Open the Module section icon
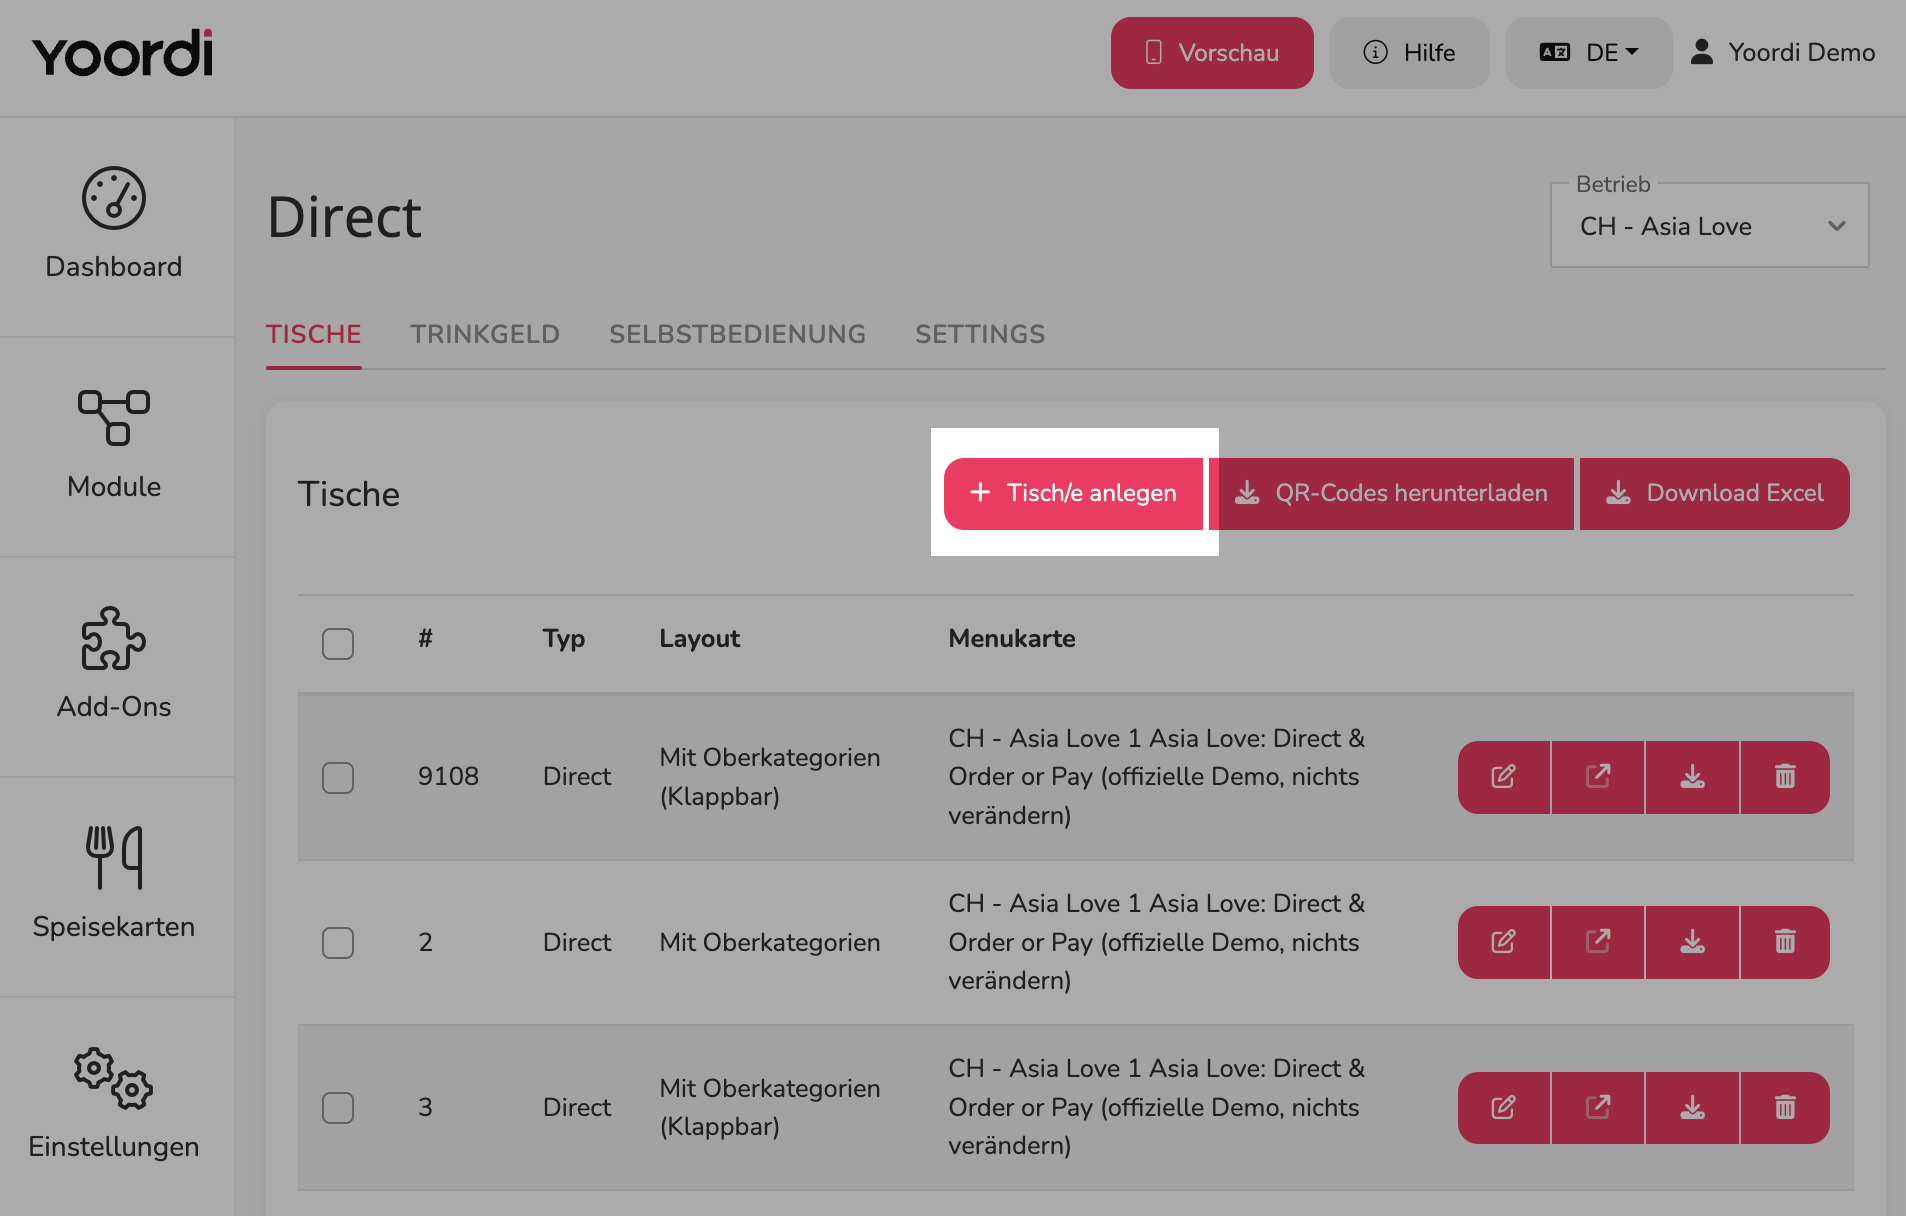Screen dimensions: 1906x1216 [x=114, y=417]
